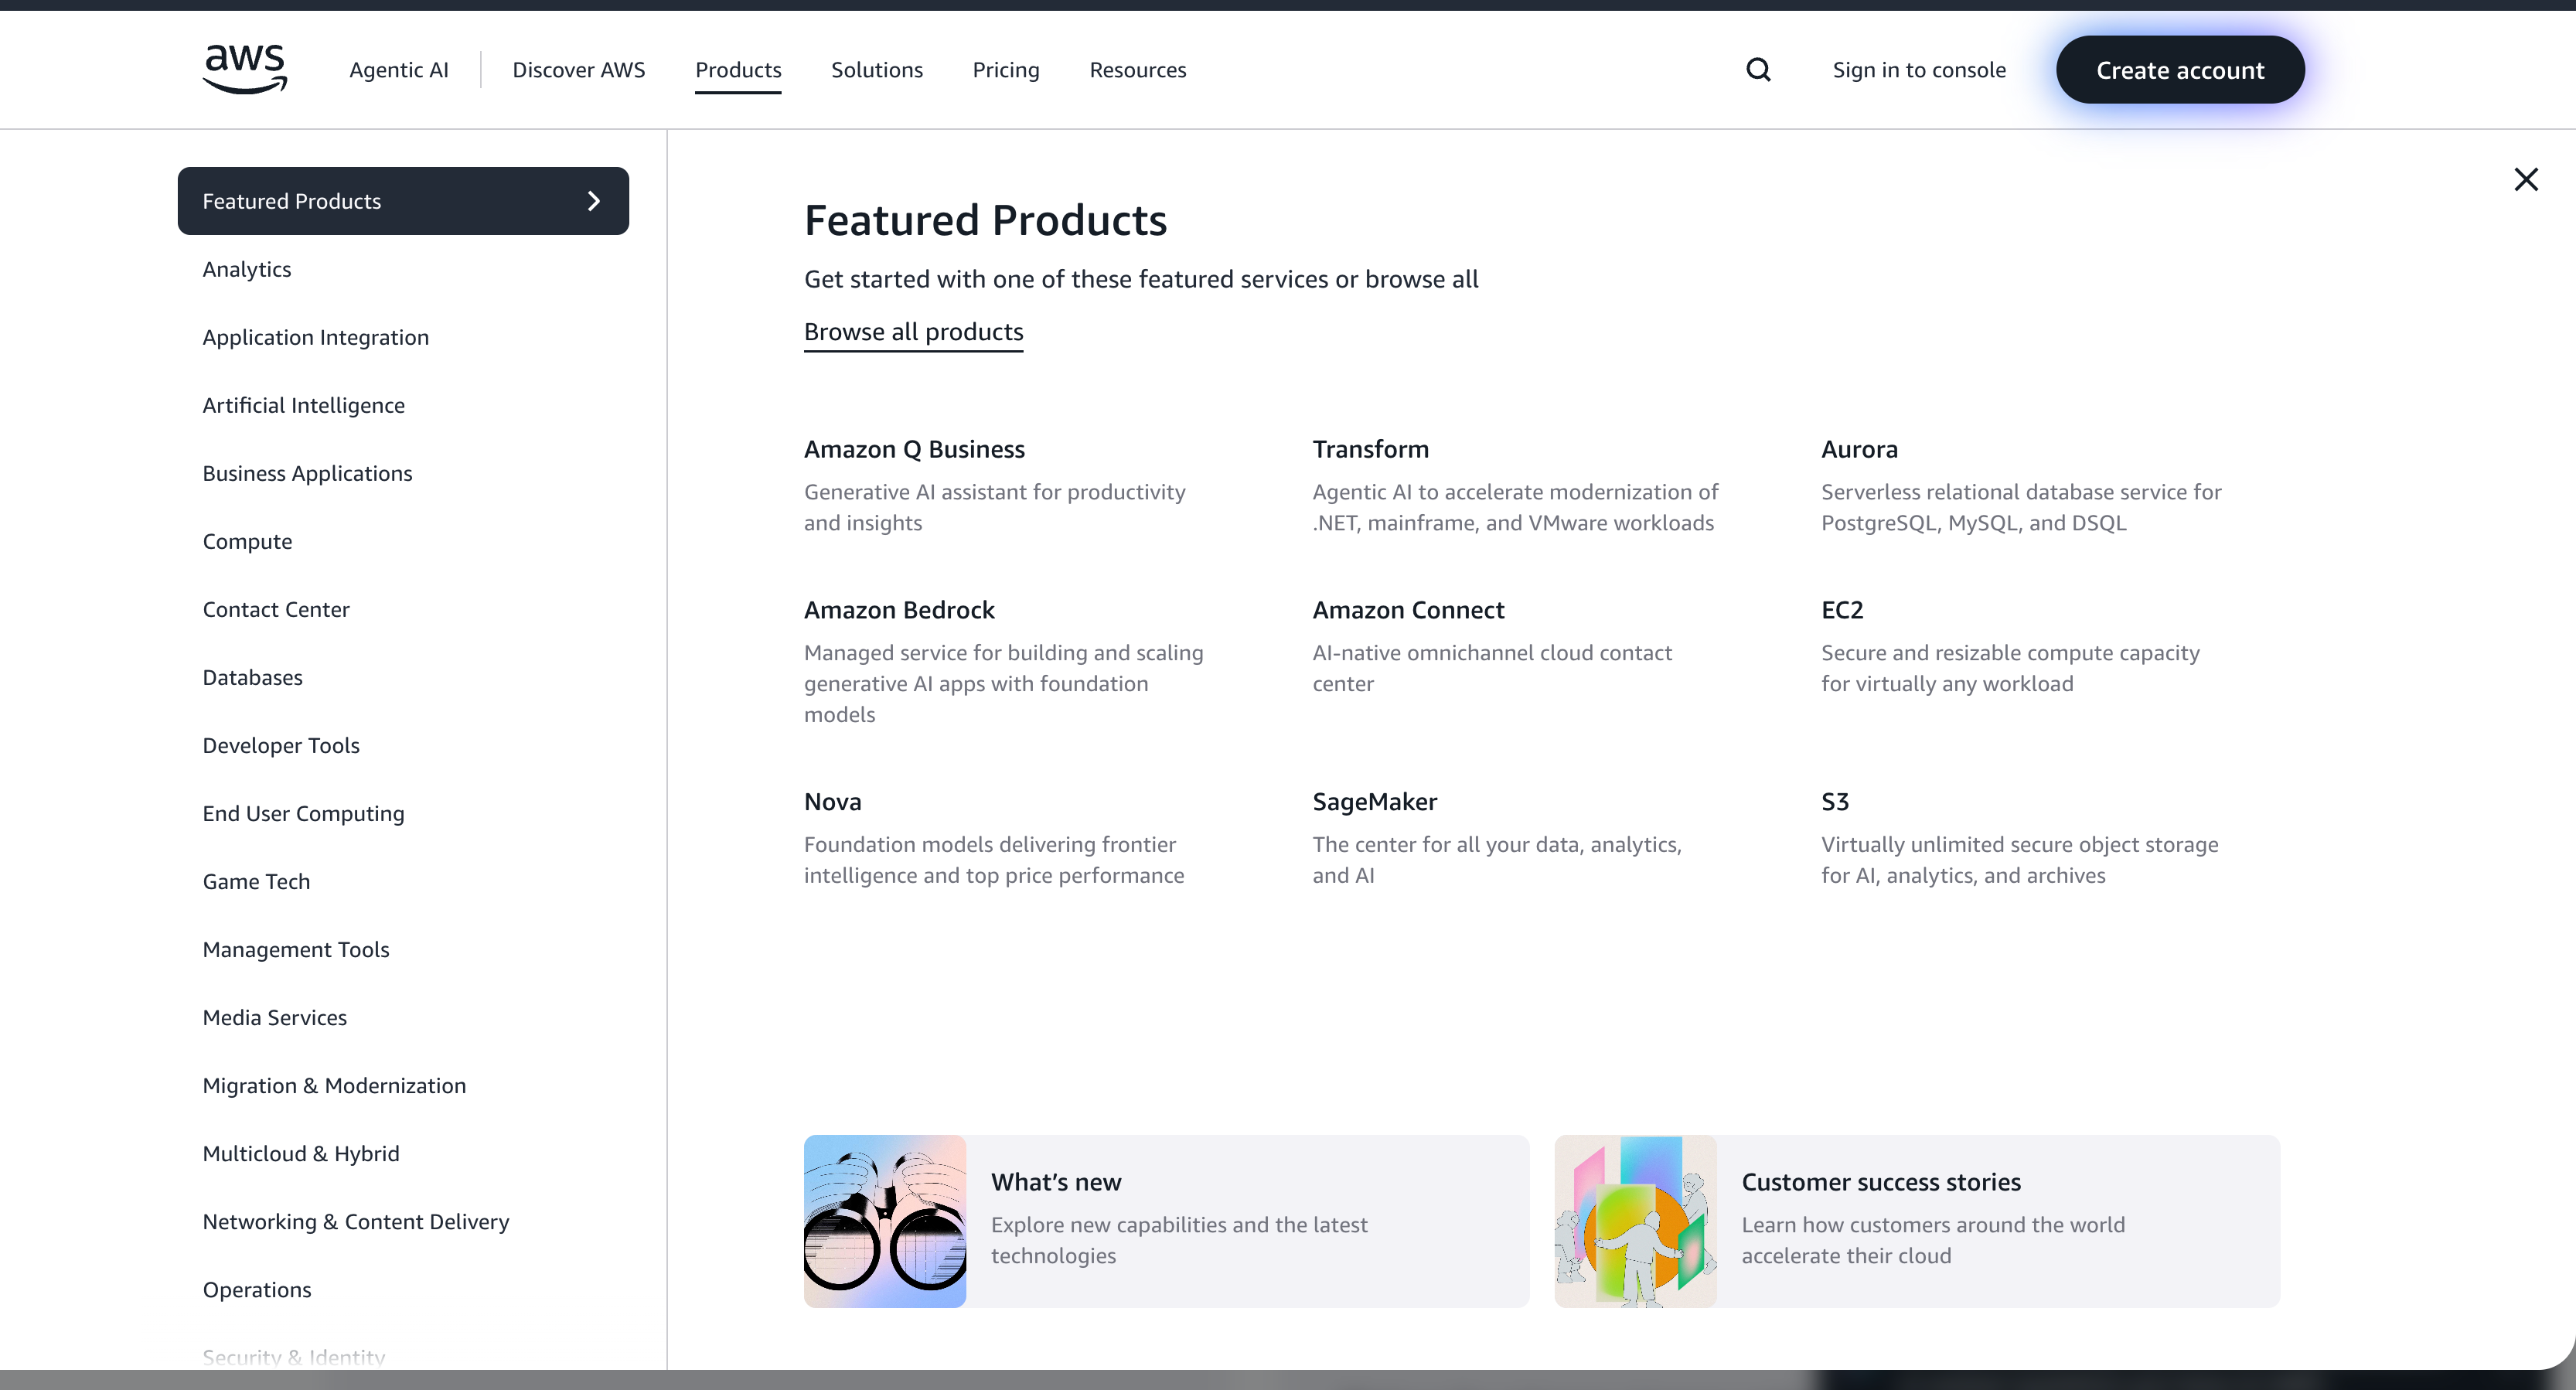The image size is (2576, 1390).
Task: Click the Customer success stories thumbnail
Action: [x=1635, y=1221]
